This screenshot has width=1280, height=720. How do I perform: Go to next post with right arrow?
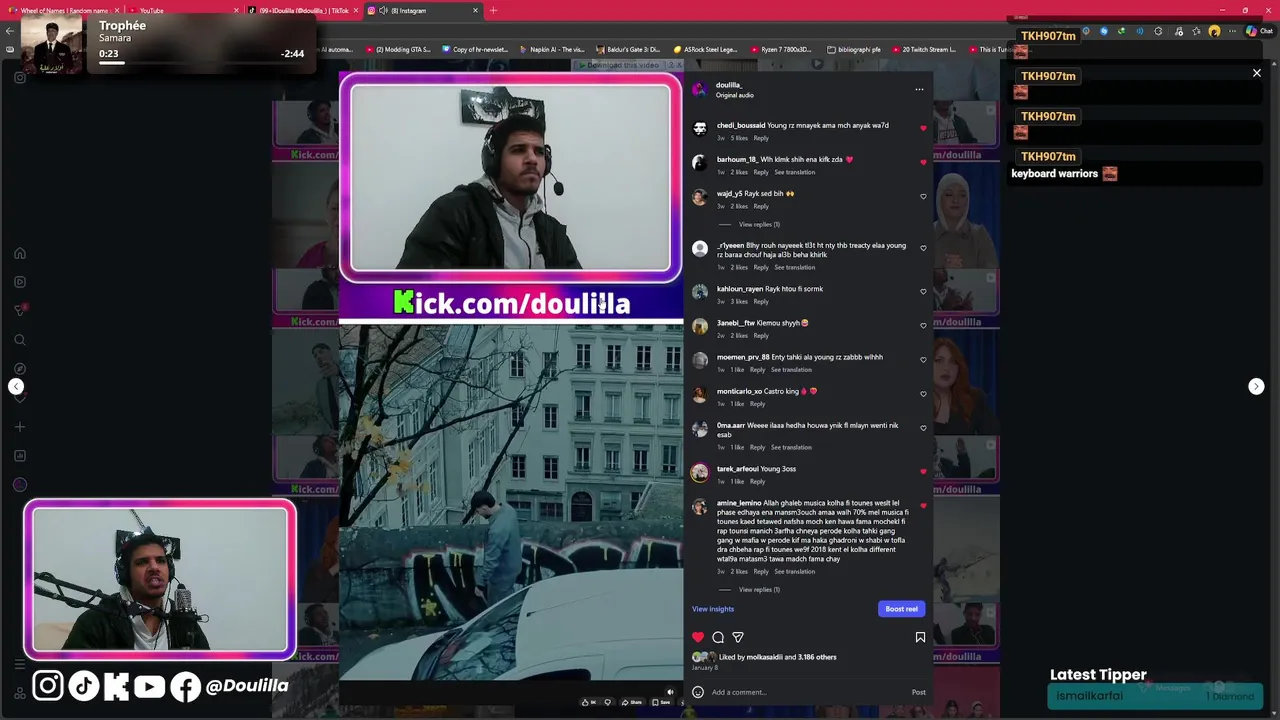[1256, 386]
